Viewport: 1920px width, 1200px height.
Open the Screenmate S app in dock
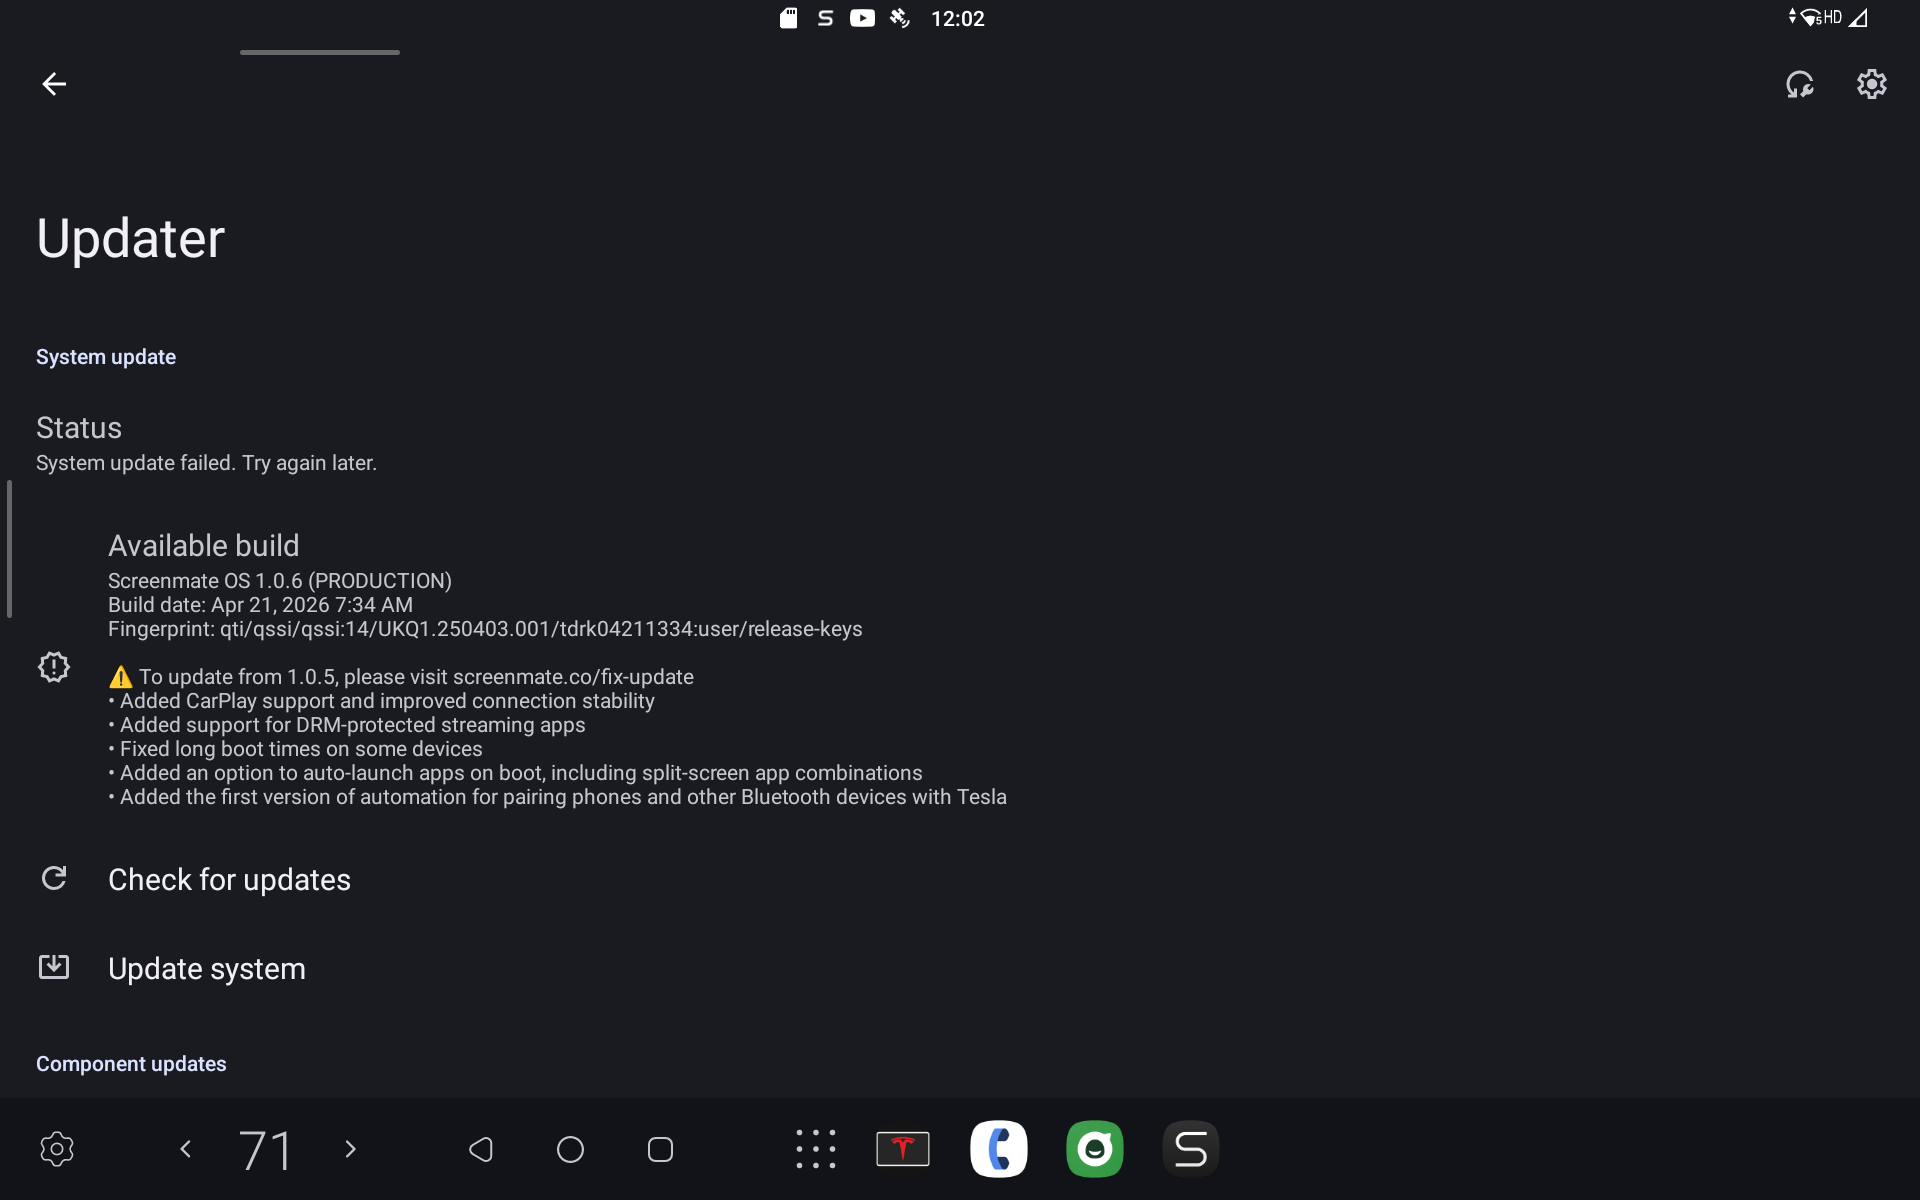(x=1191, y=1149)
